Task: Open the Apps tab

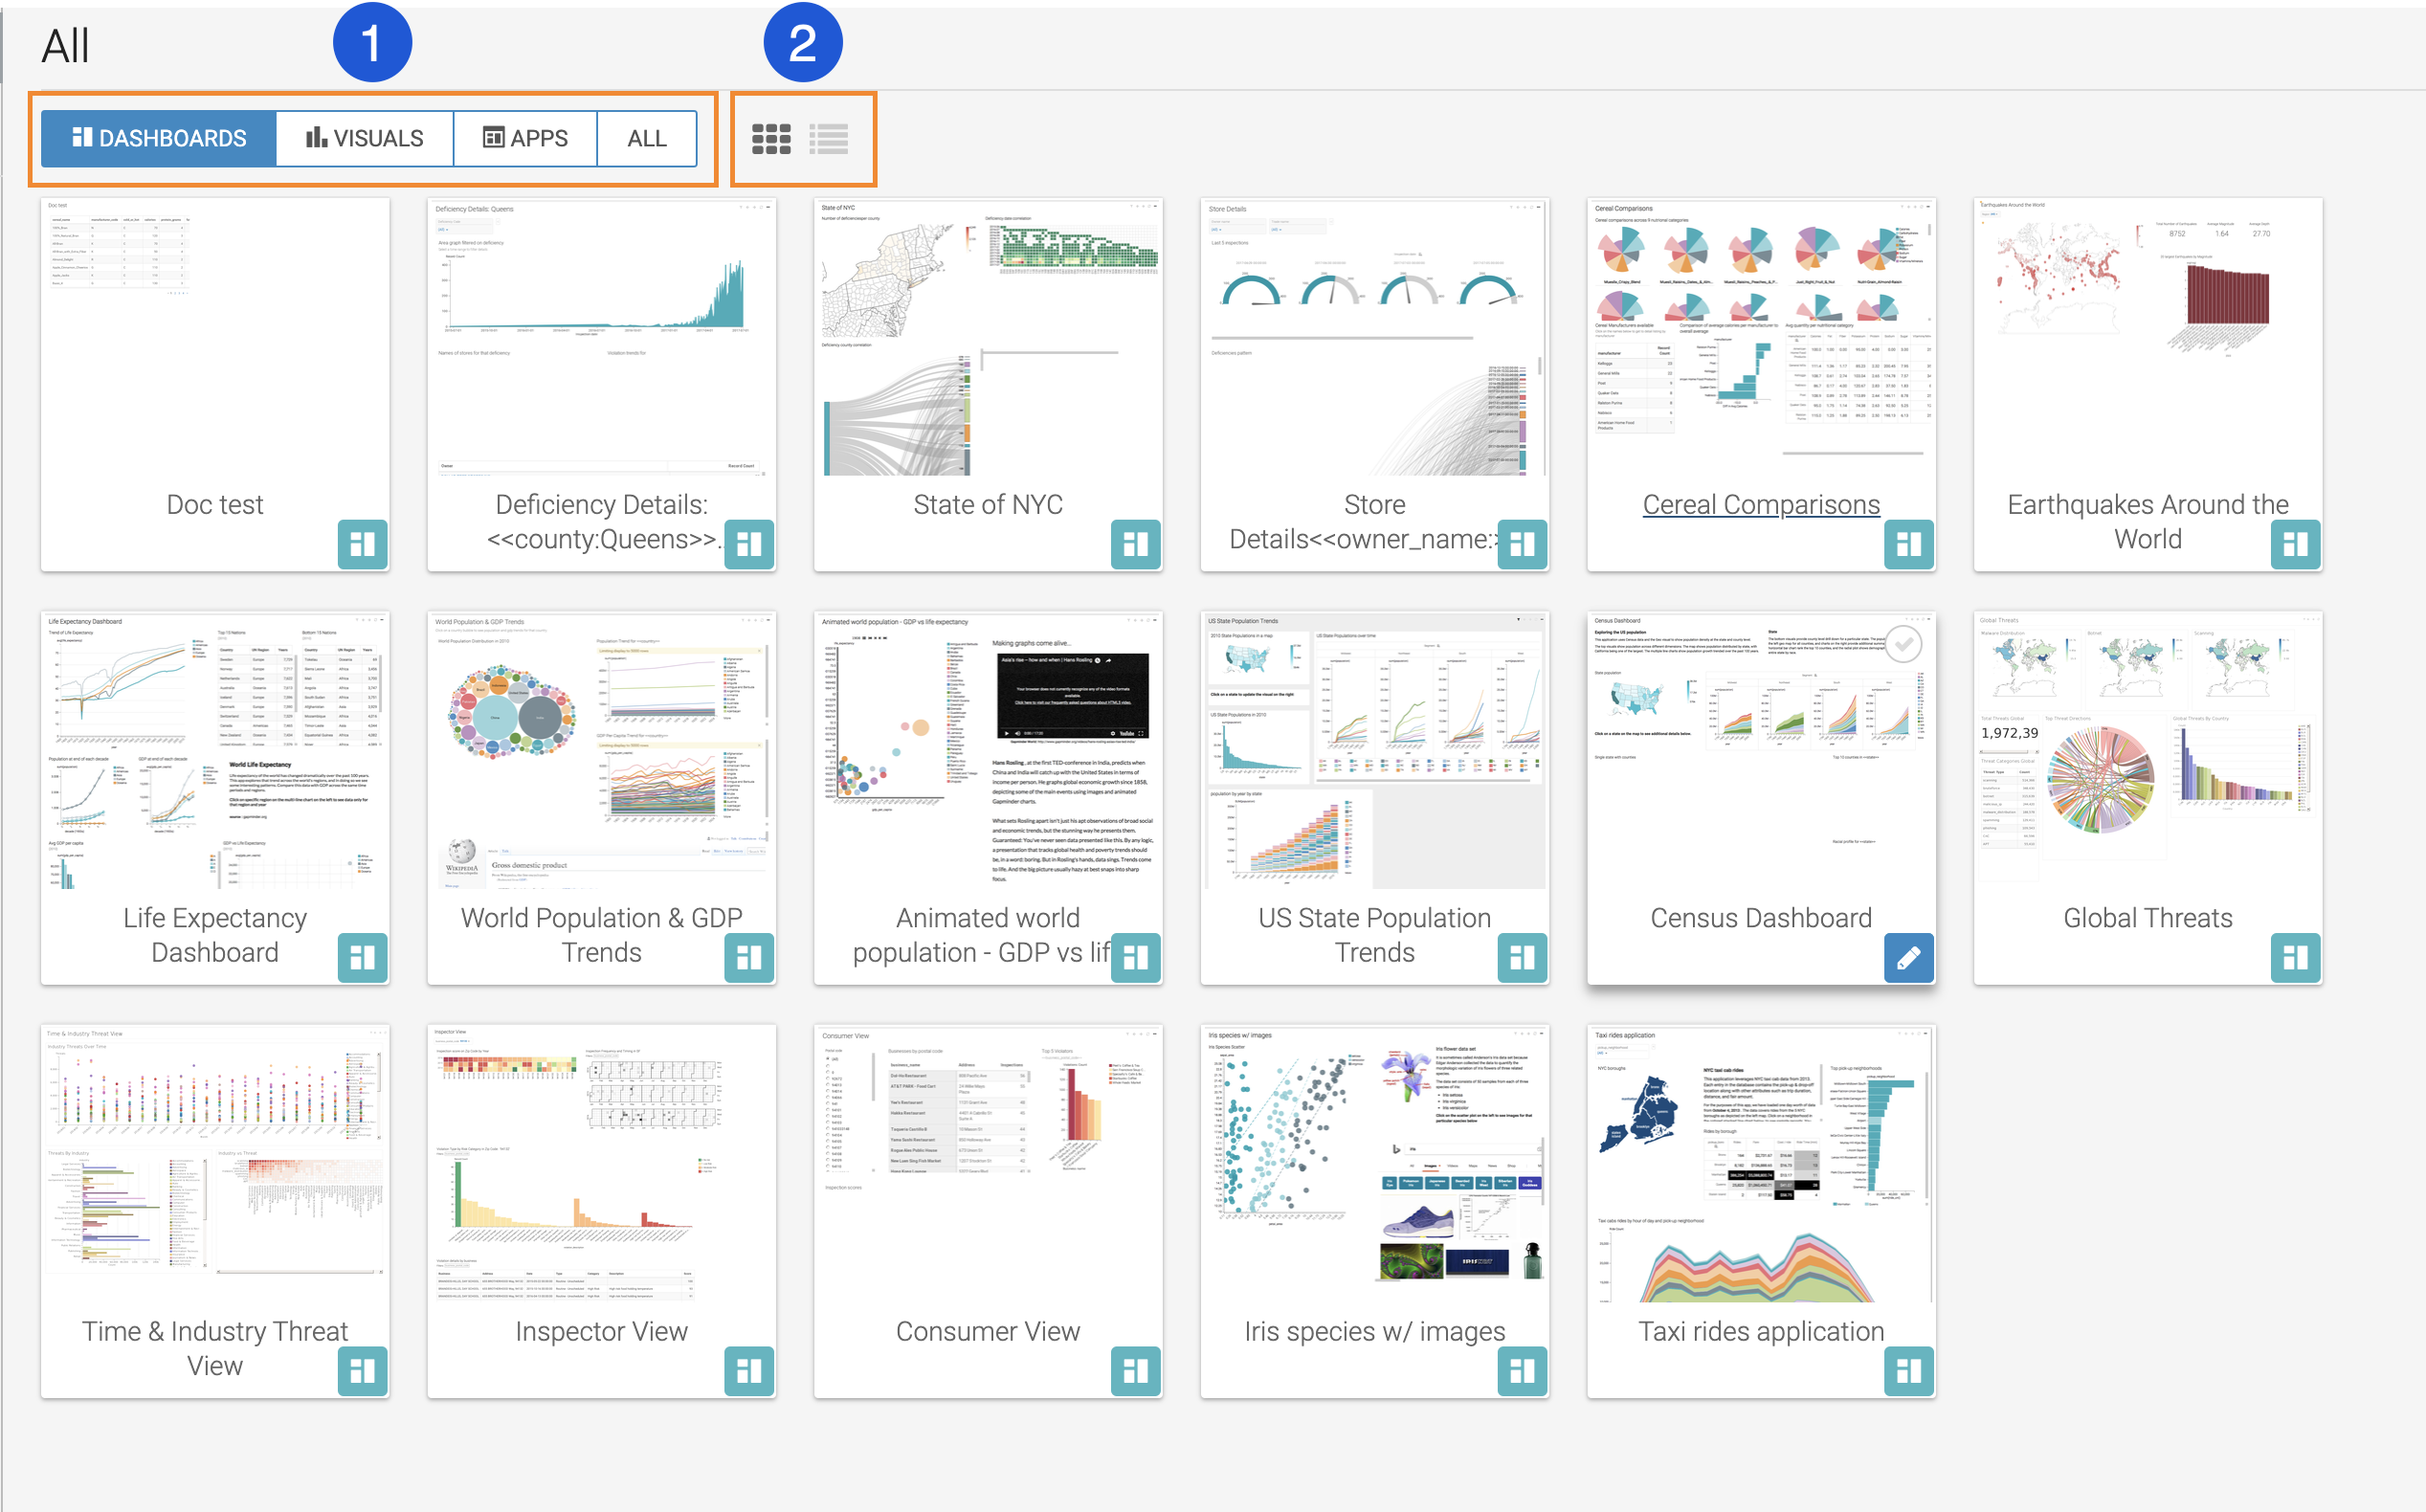Action: [525, 139]
